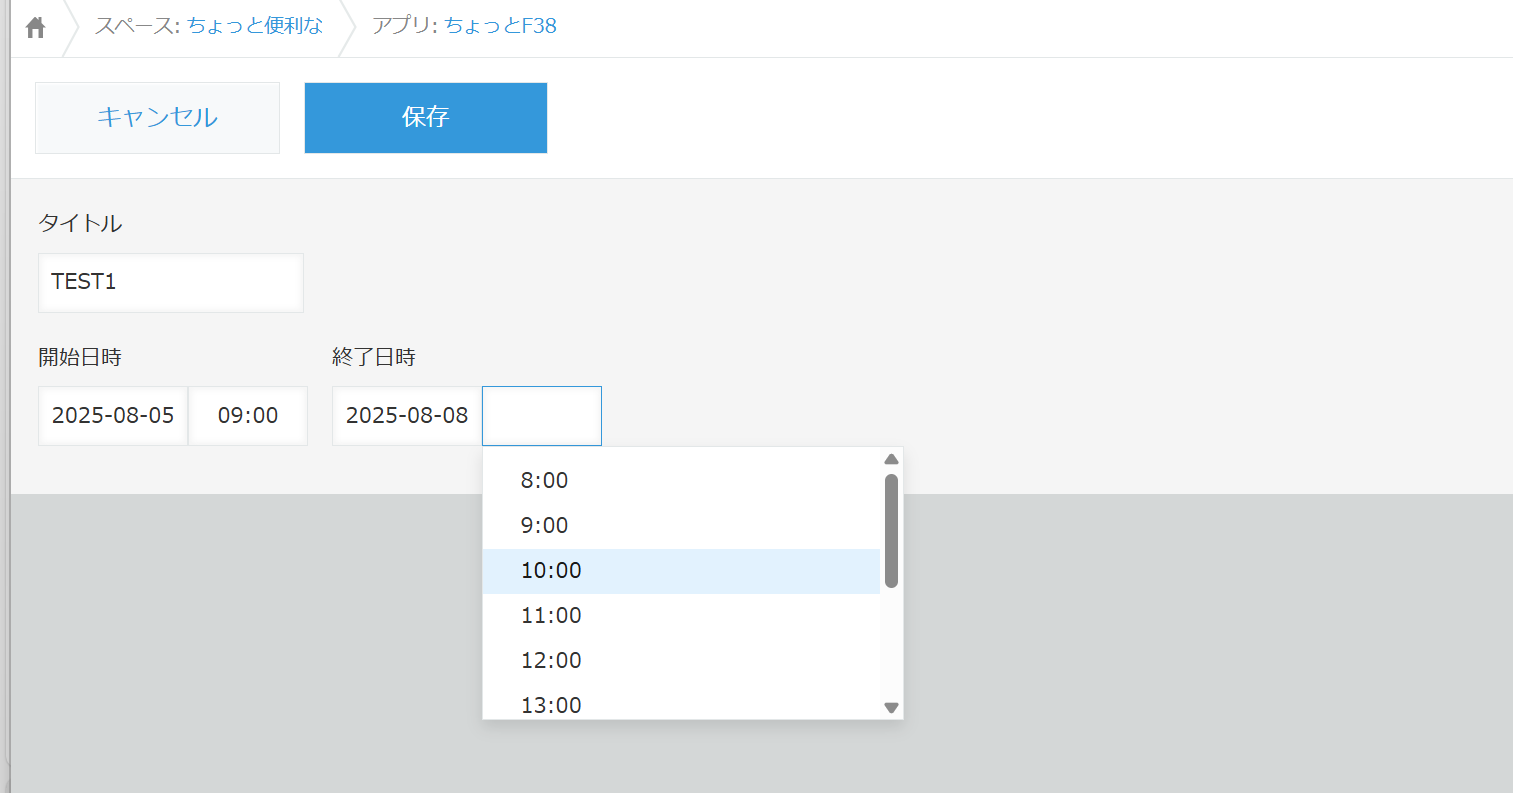
Task: Click the empty 終了日時 time box
Action: (x=542, y=416)
